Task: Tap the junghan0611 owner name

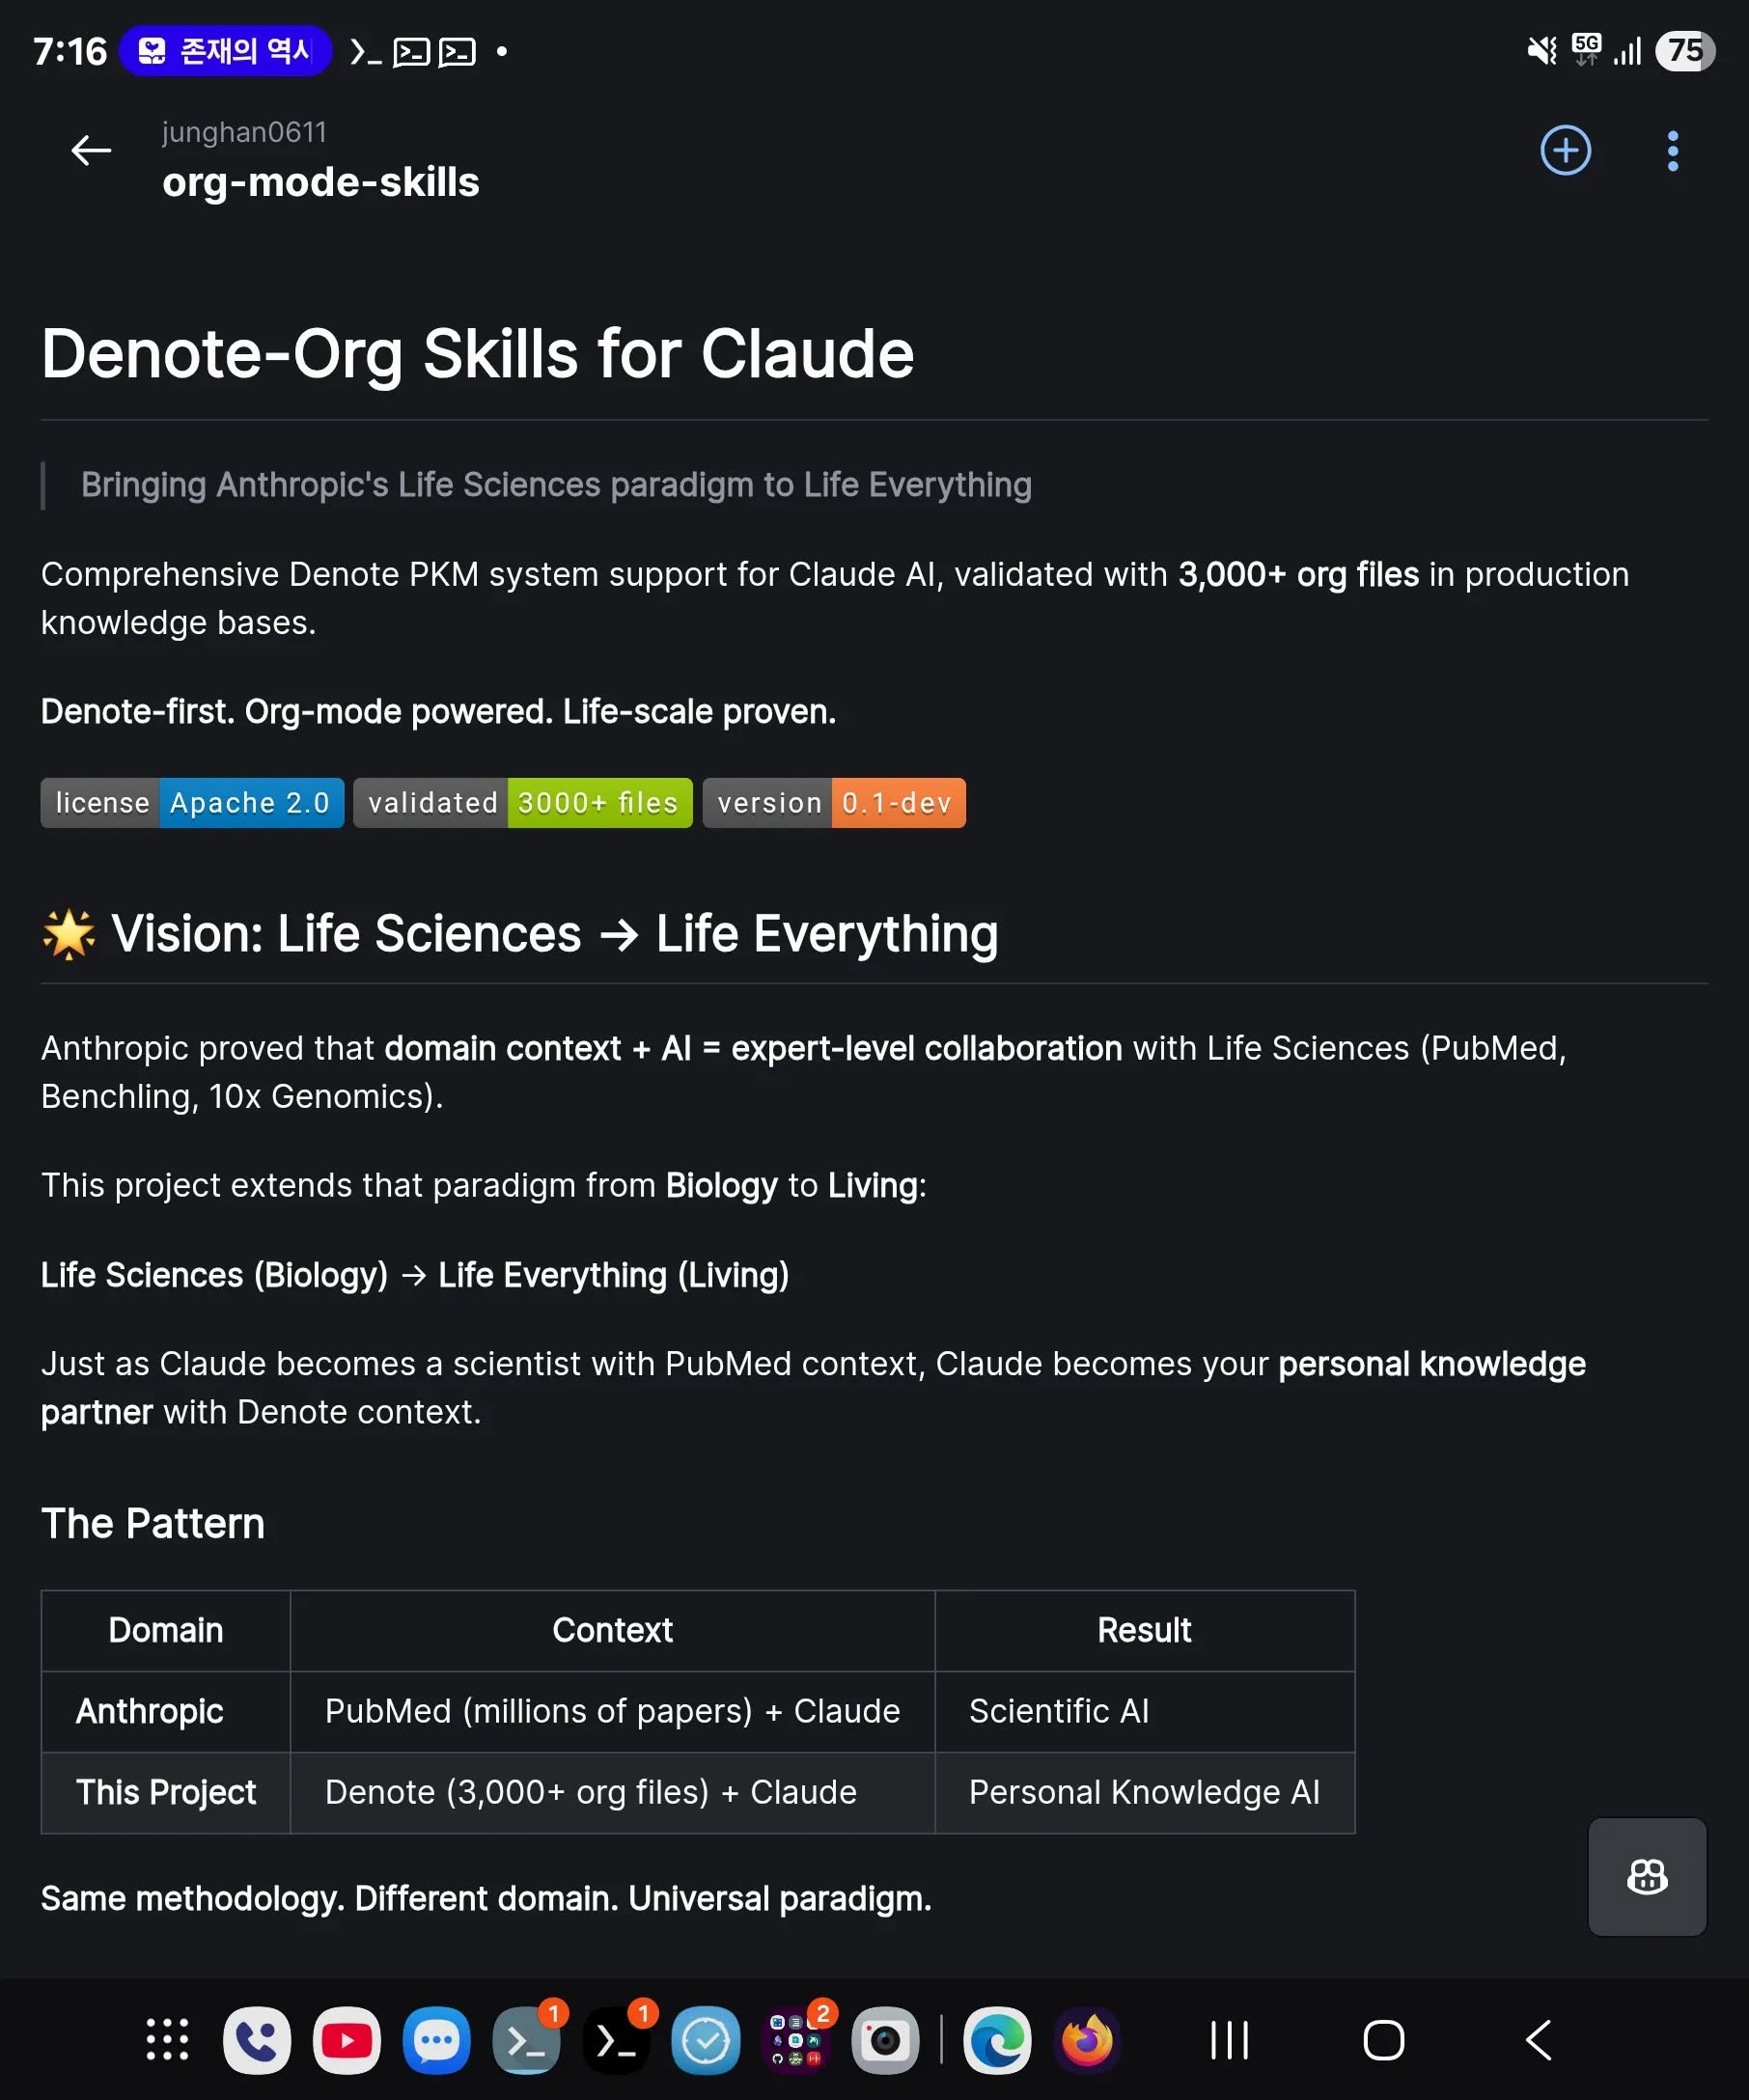Action: click(244, 132)
